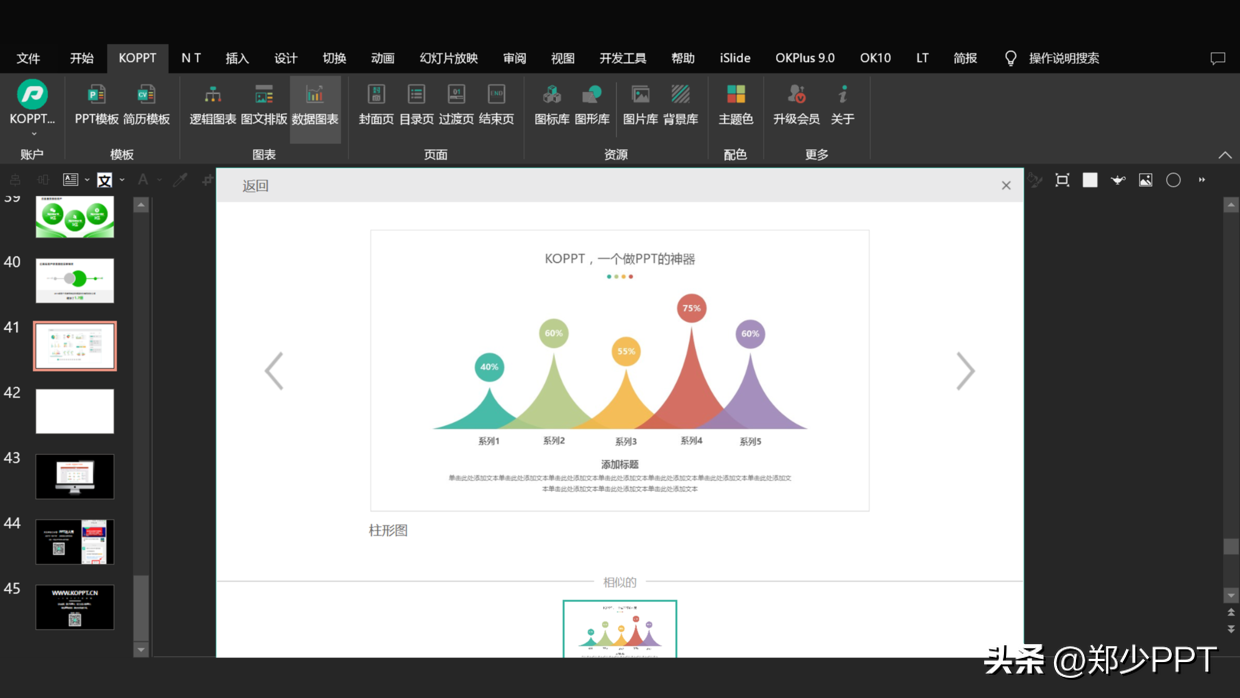Select slide 41 thumbnail
Image resolution: width=1240 pixels, height=698 pixels.
pos(75,346)
